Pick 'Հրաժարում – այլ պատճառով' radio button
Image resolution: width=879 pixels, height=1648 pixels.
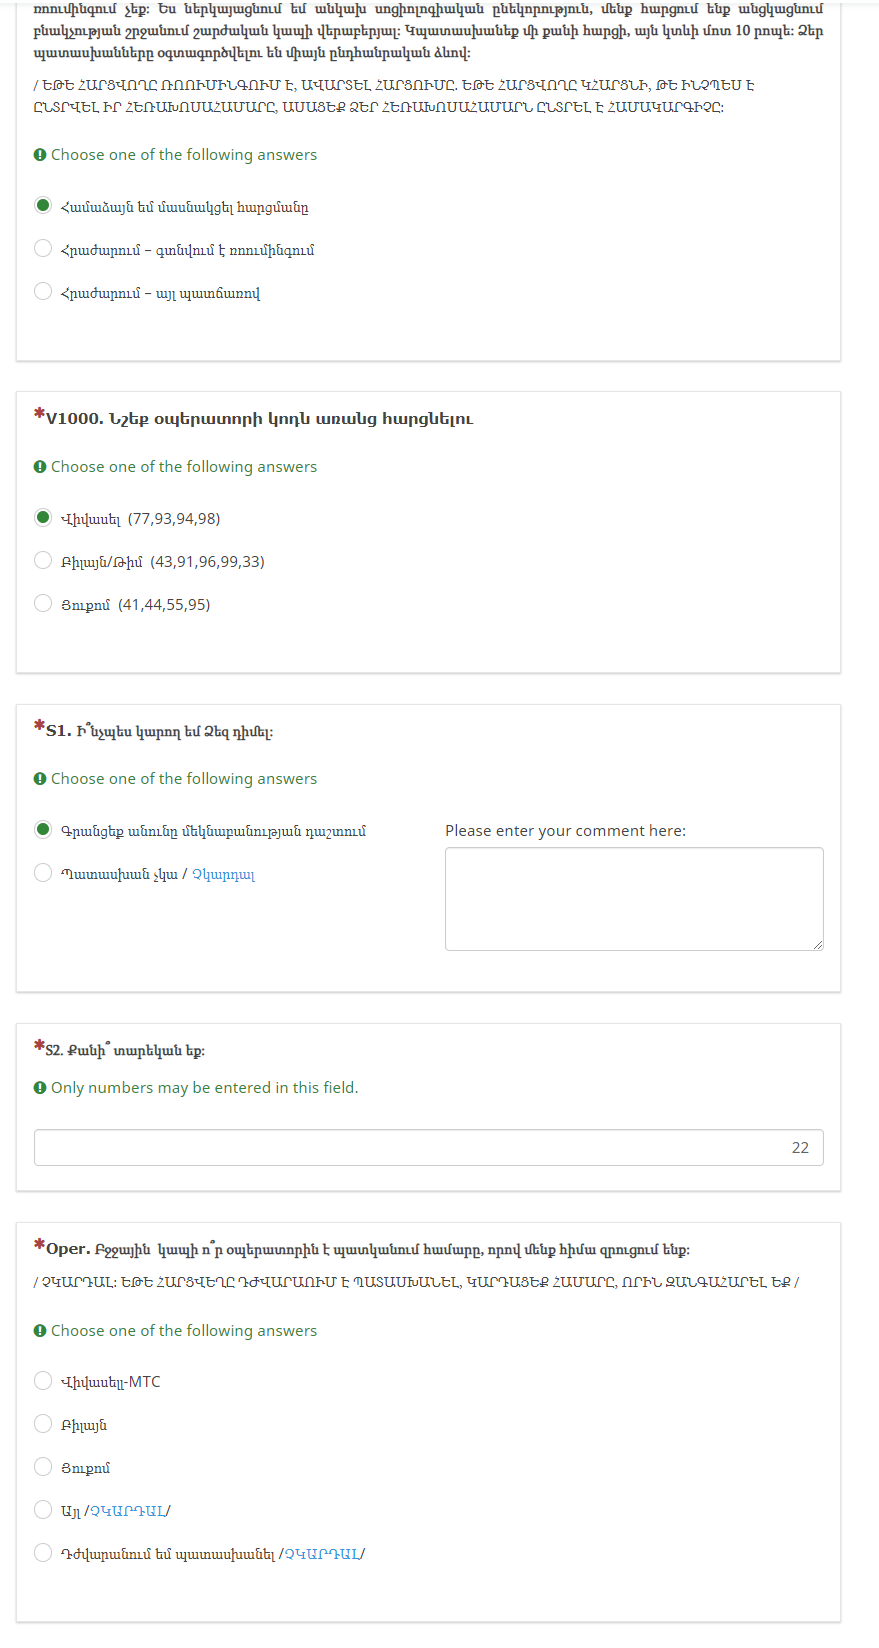click(x=43, y=292)
